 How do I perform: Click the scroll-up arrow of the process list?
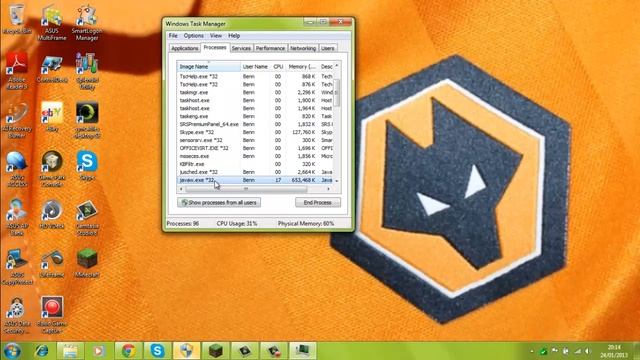tap(337, 66)
